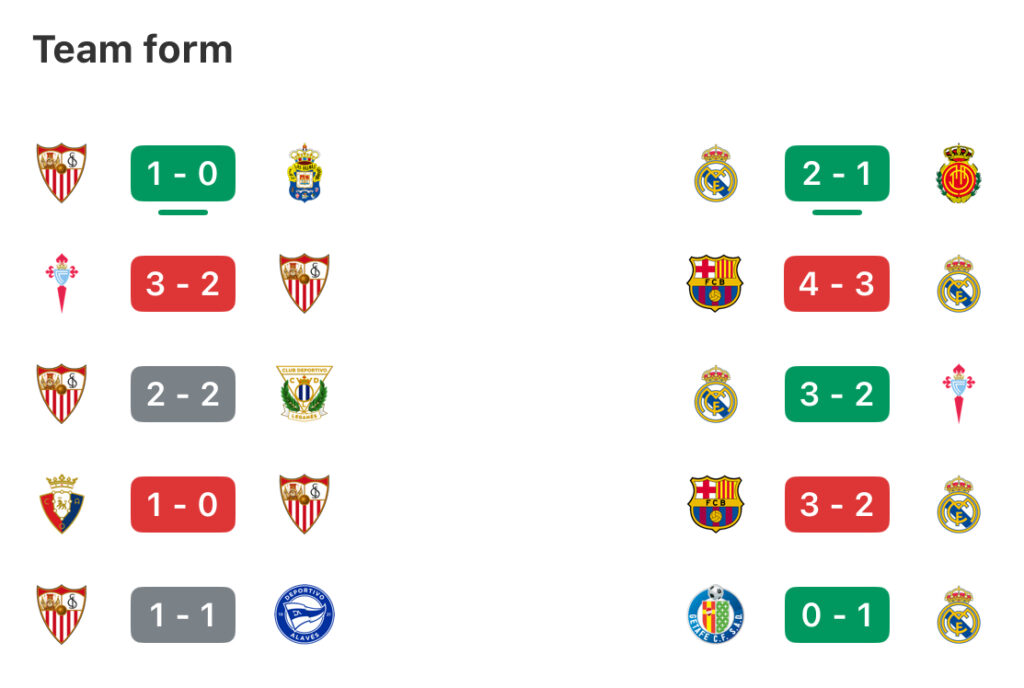Open the green 1 - 0 Sevilla result
The height and width of the screenshot is (688, 1024).
[x=183, y=173]
